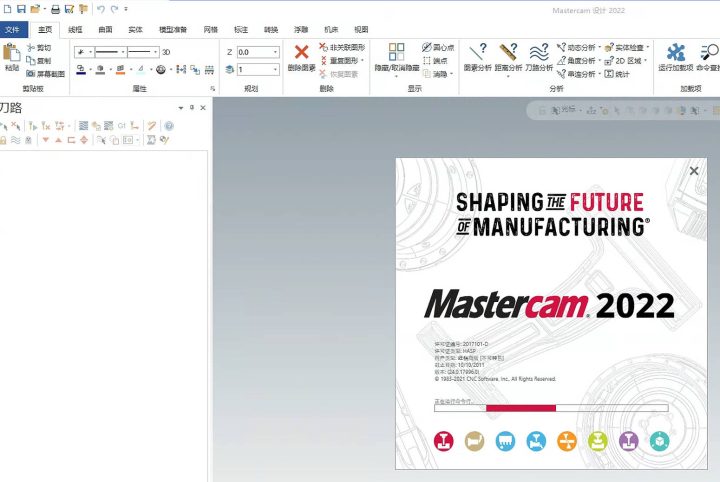720x482 pixels.
Task: Click the 刀路分析 toolpath analyze icon
Action: 539,52
